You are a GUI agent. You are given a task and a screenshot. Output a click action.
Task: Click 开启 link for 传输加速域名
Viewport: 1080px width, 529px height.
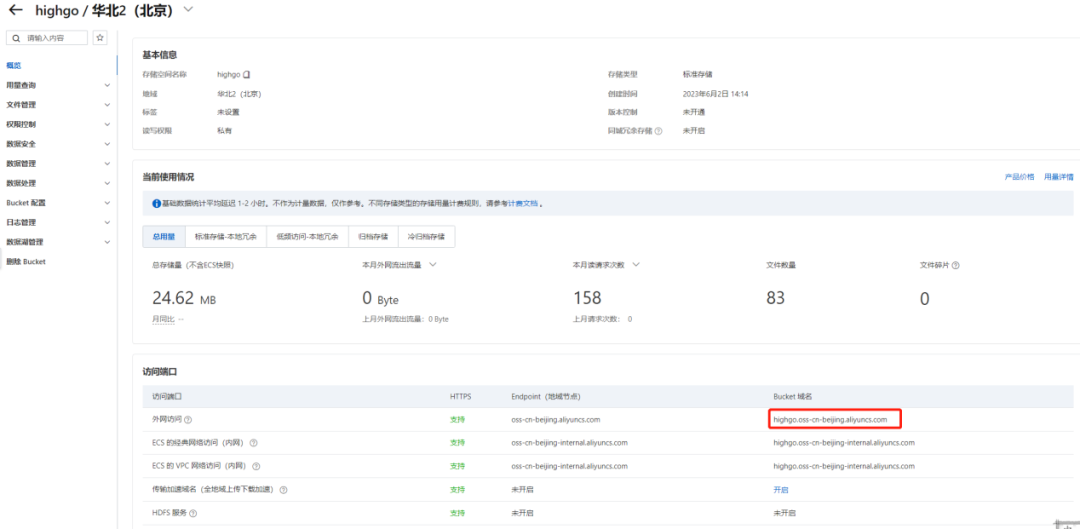(780, 490)
